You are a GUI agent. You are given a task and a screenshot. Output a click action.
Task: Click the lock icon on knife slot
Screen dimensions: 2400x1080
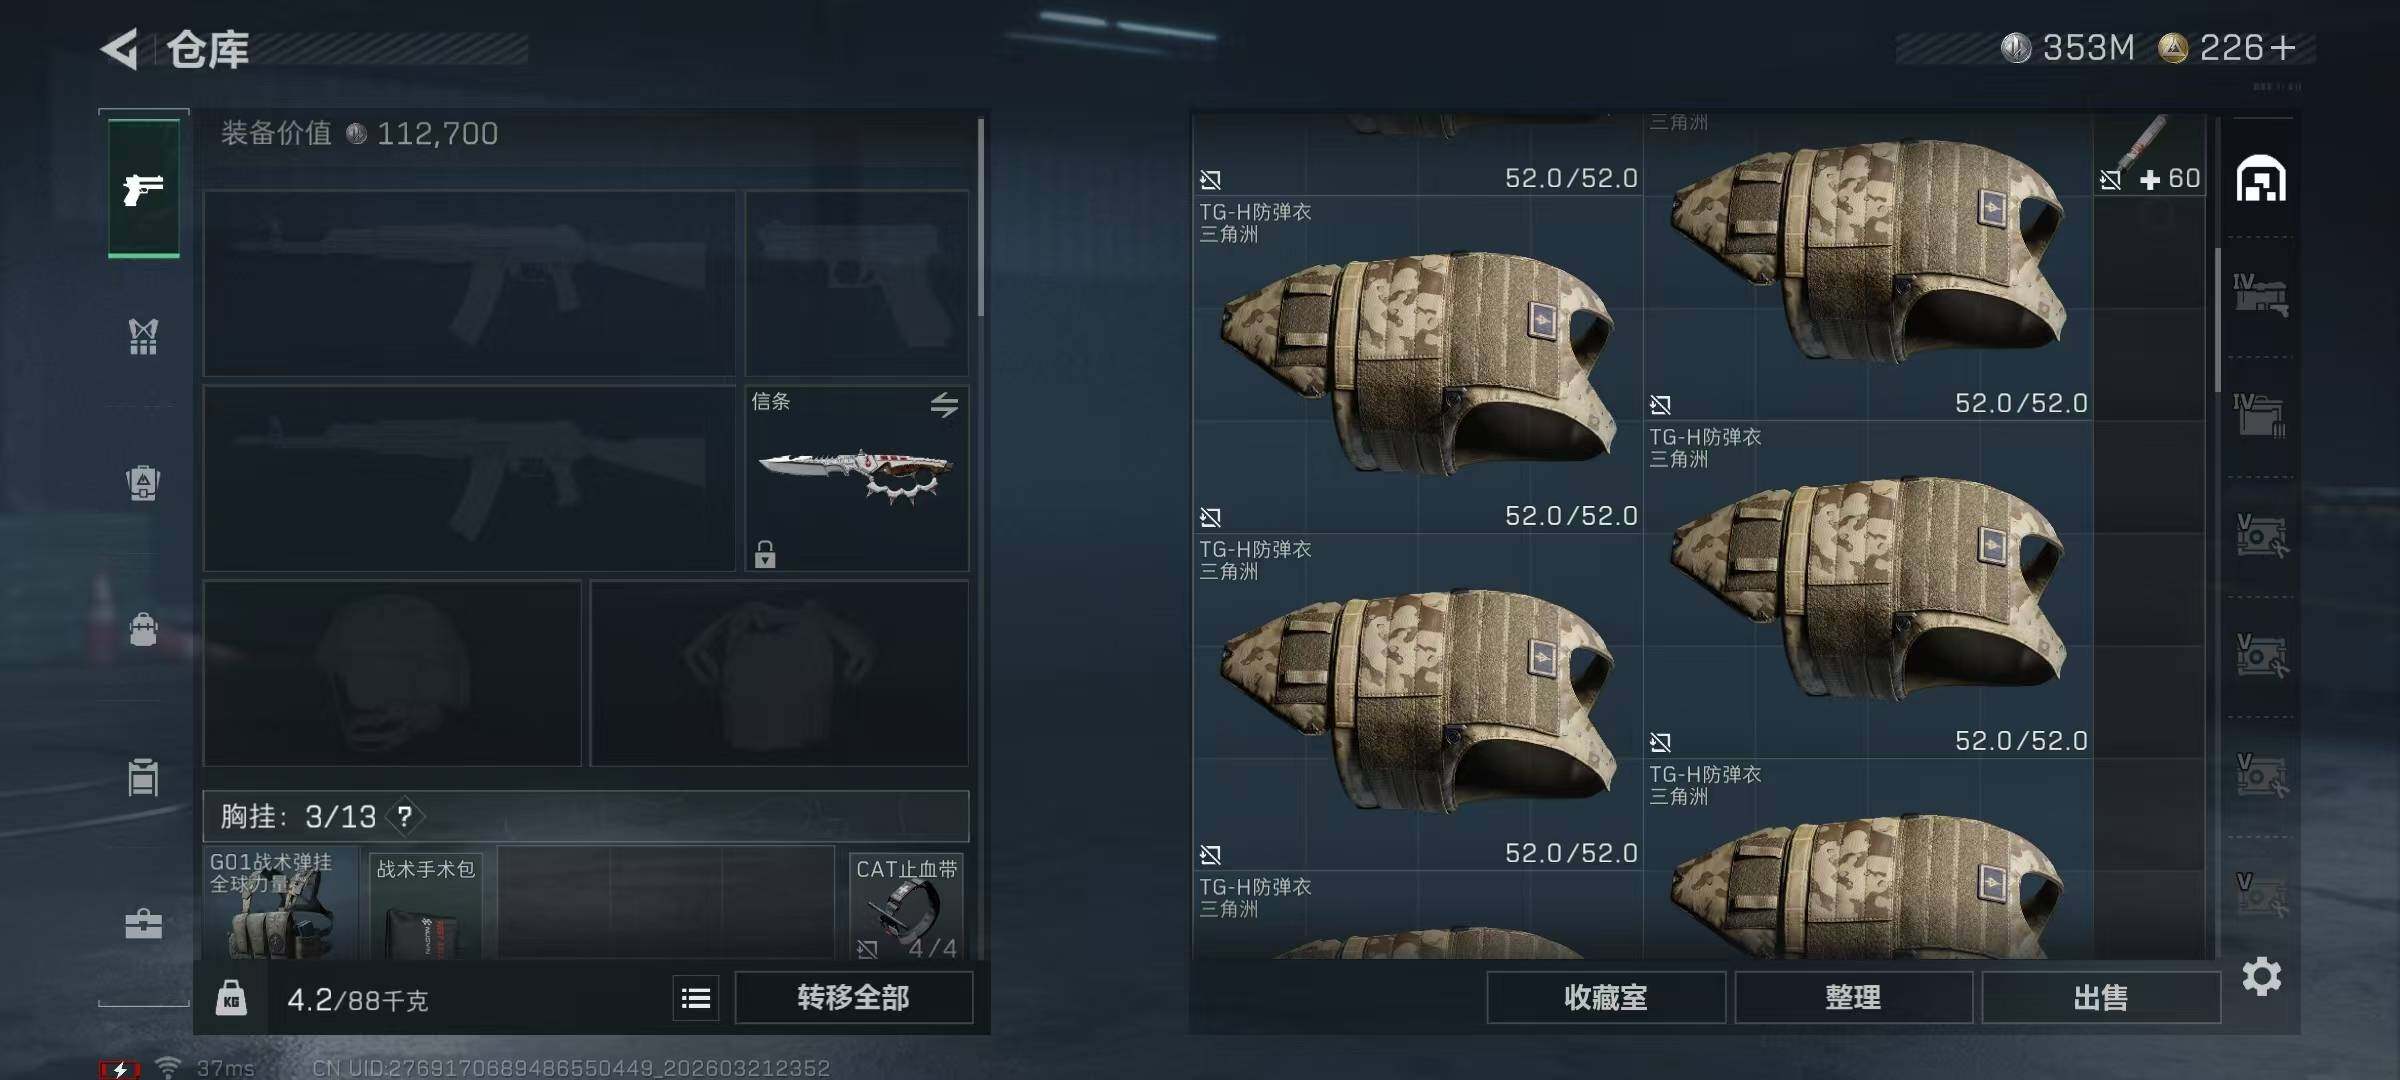[765, 554]
